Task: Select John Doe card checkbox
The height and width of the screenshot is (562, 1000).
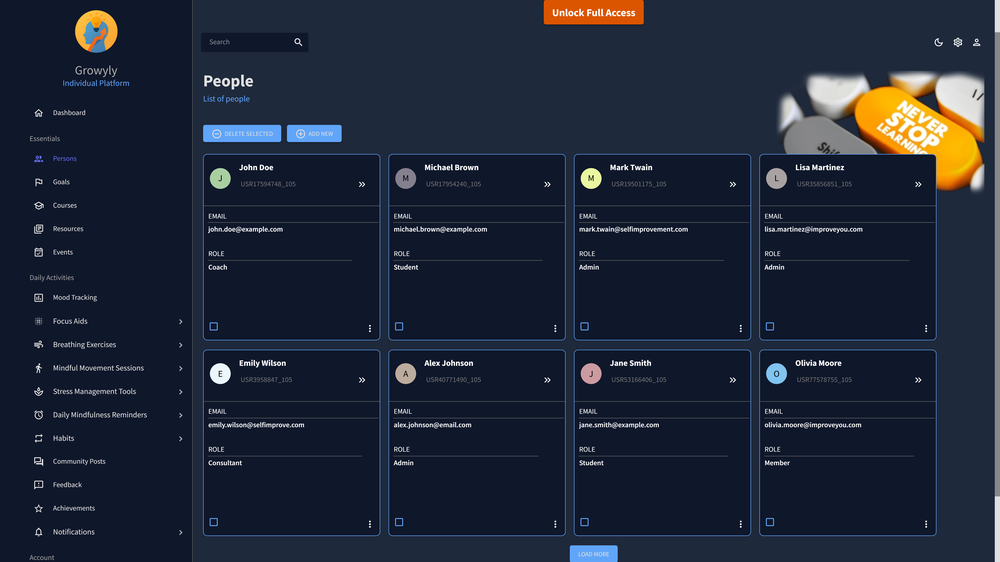Action: click(x=214, y=327)
